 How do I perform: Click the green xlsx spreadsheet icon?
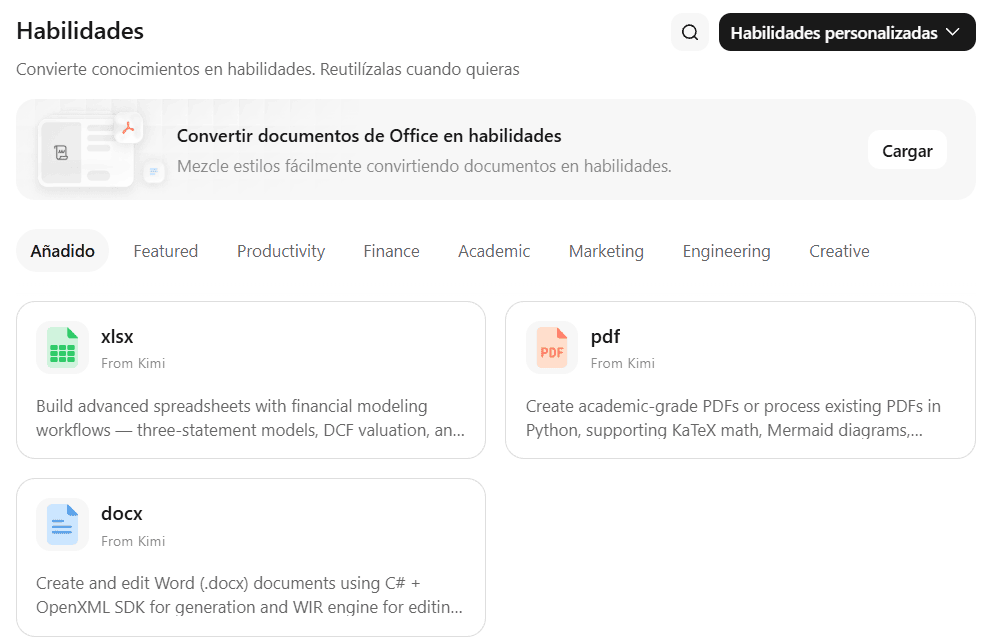point(63,347)
